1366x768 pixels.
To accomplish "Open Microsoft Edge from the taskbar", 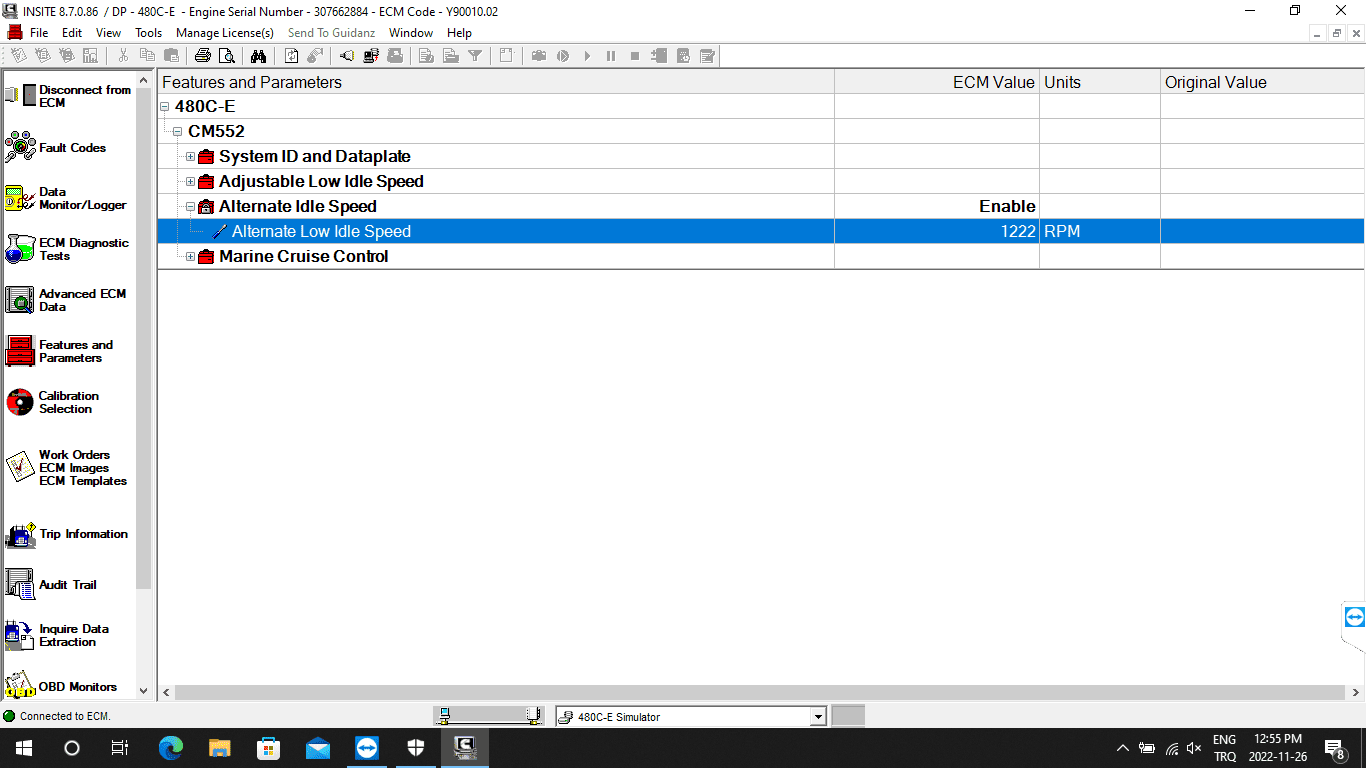I will (171, 748).
